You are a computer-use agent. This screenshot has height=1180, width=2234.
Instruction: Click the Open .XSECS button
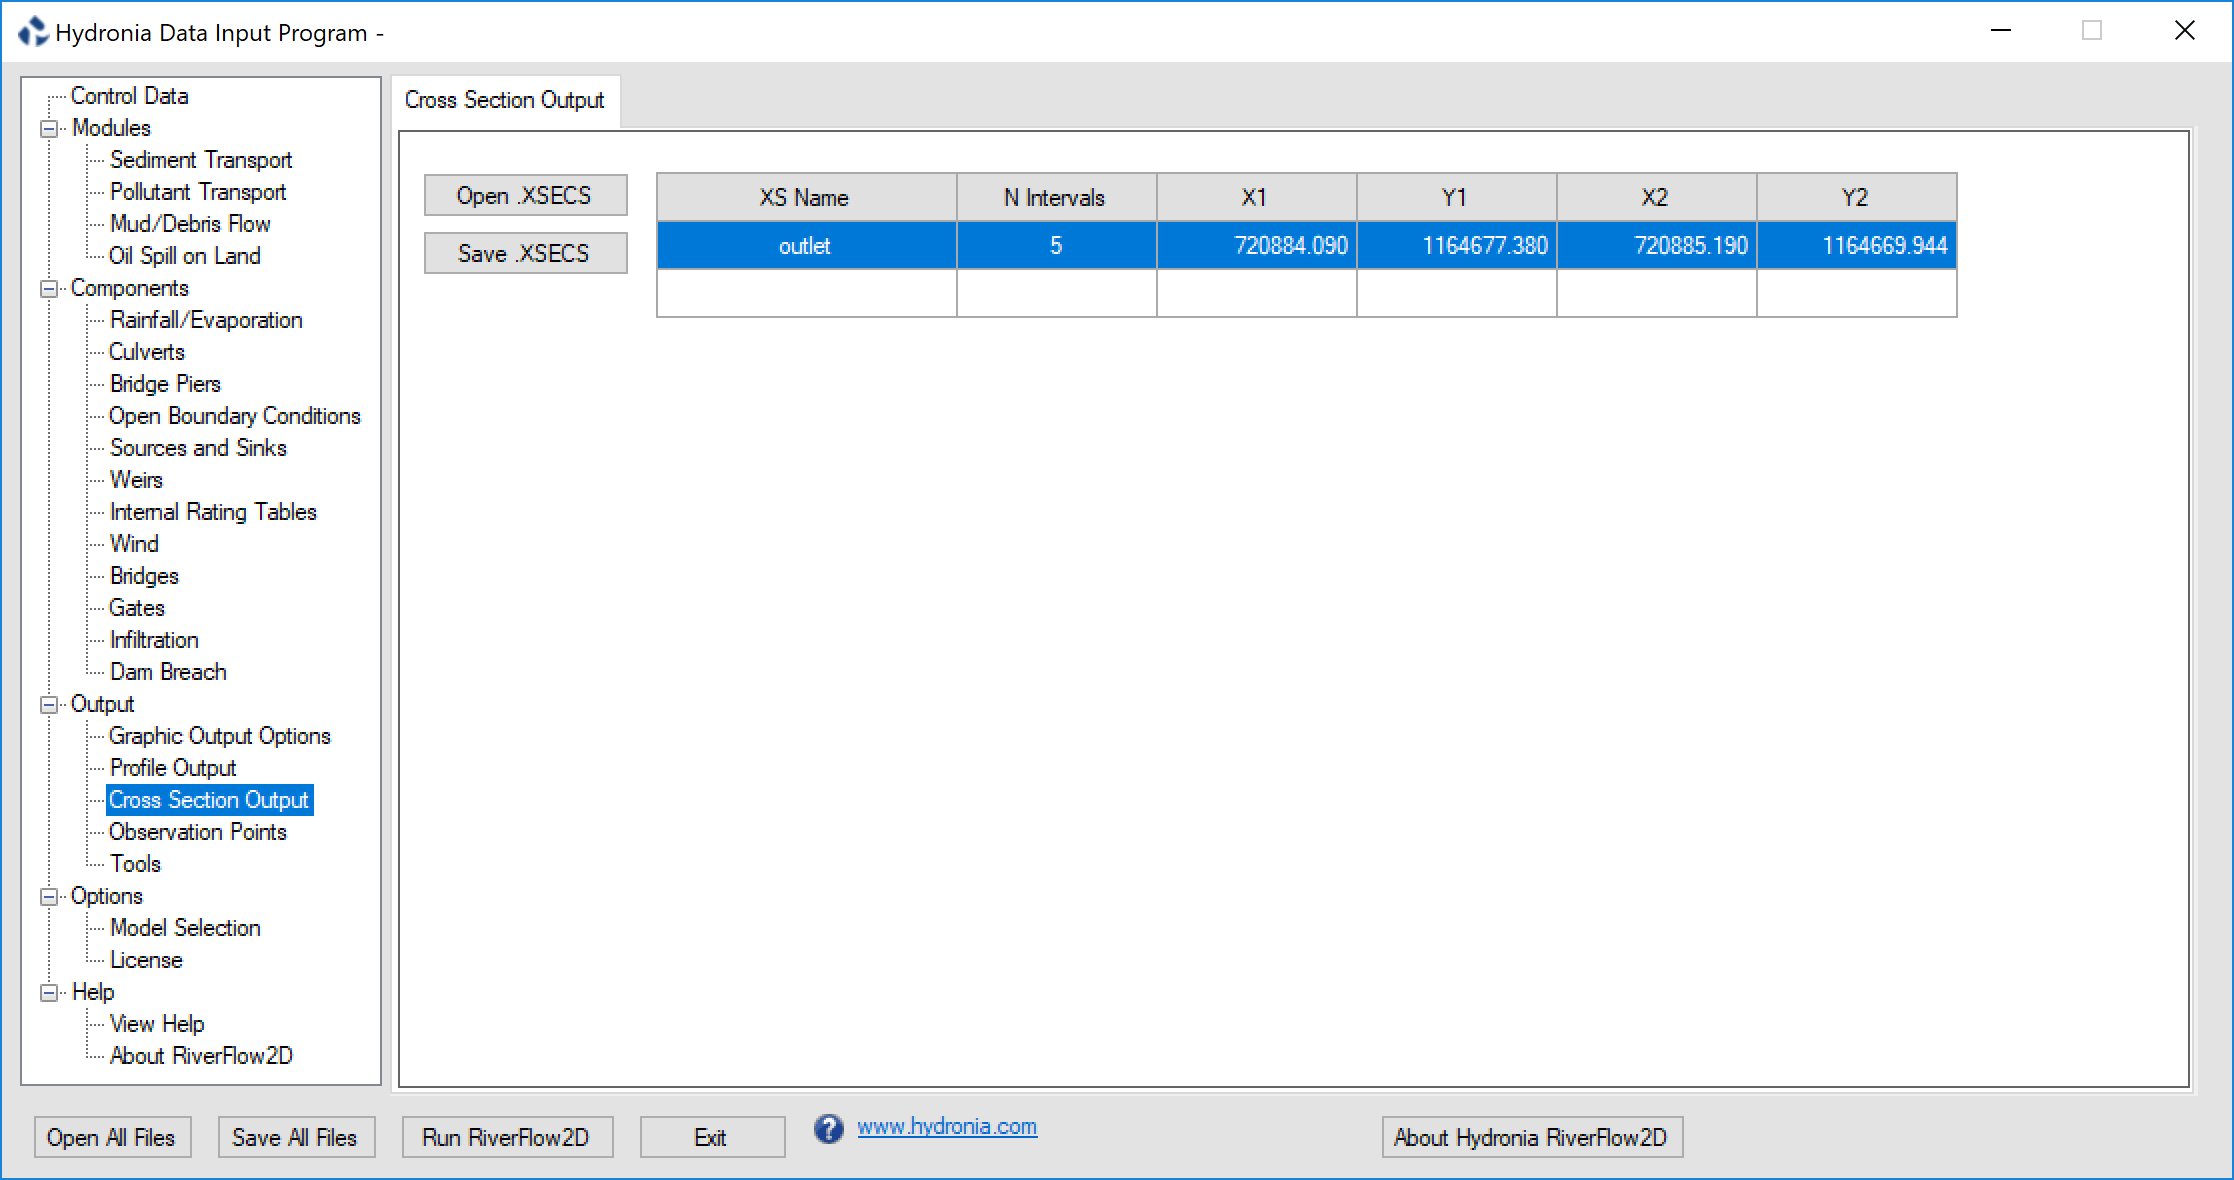tap(526, 195)
